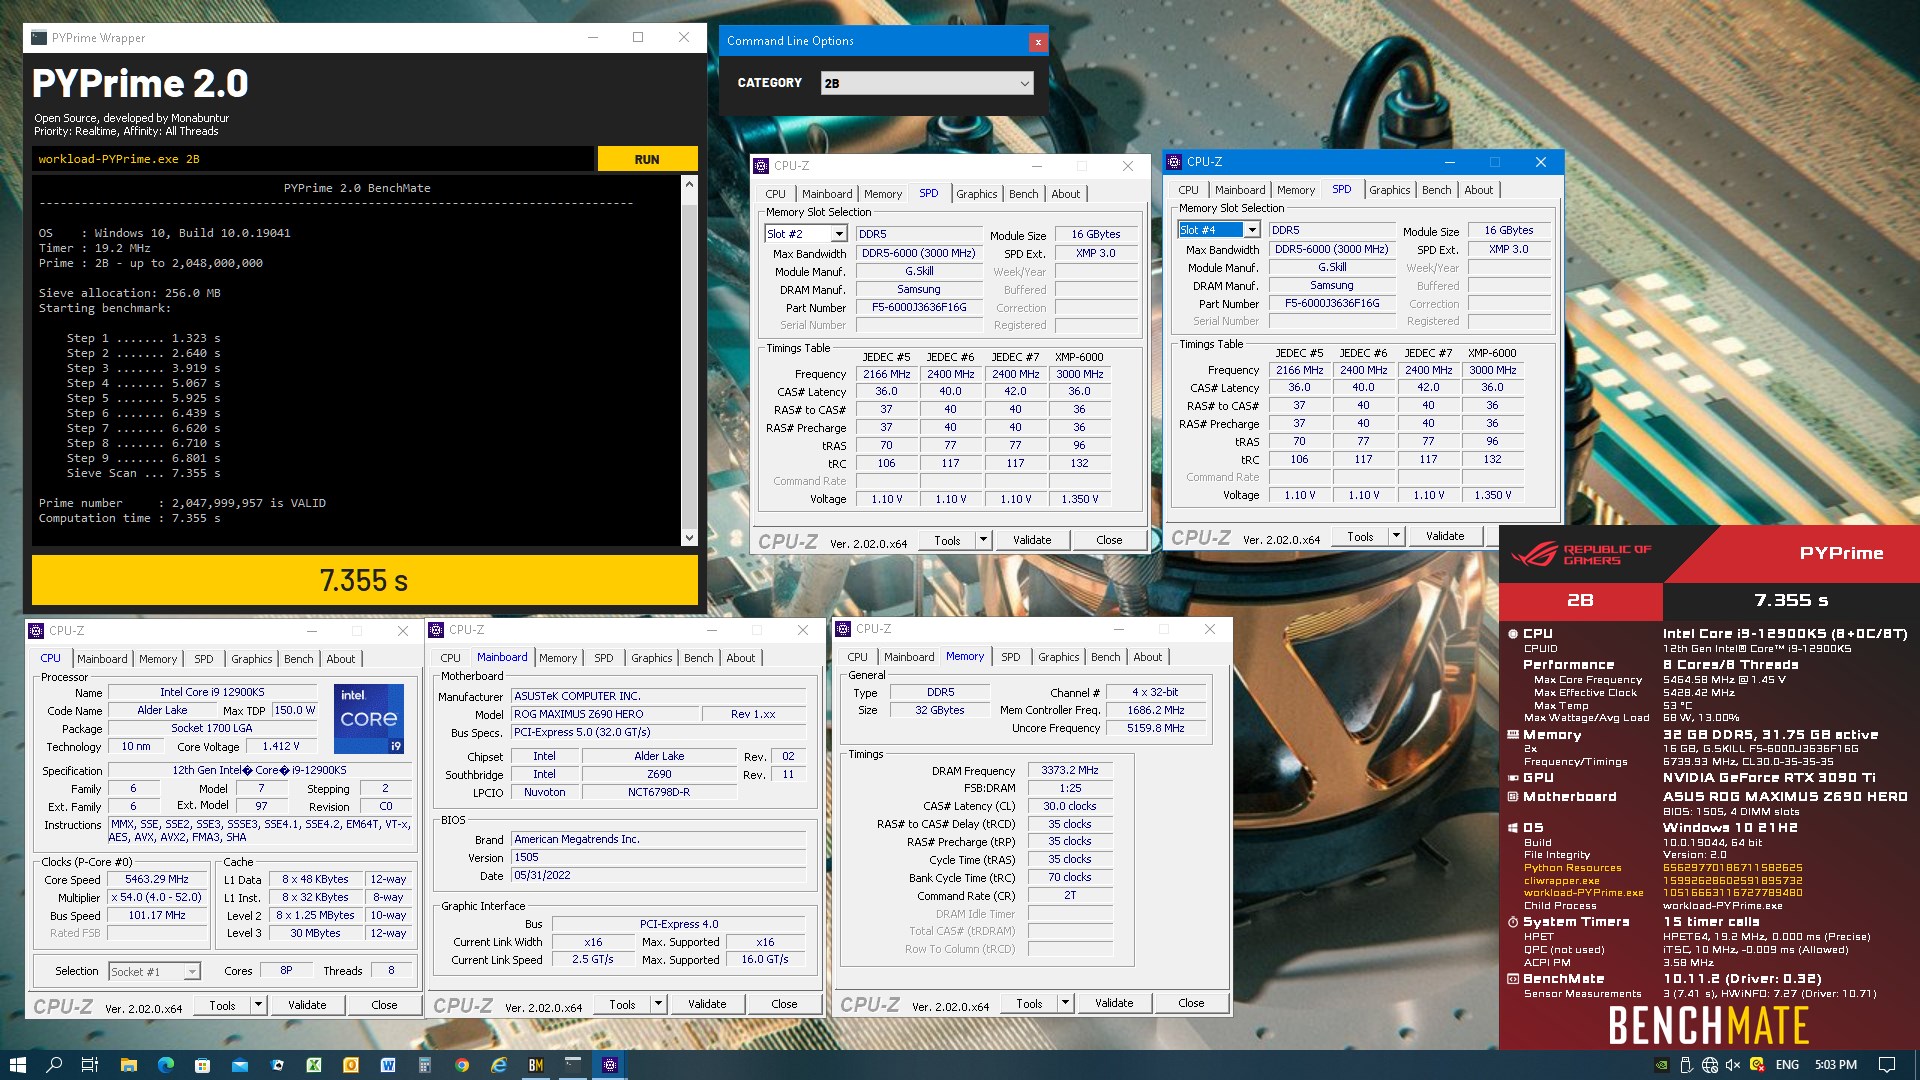1920x1080 pixels.
Task: Expand Tools arrow in CPU-Z processor window
Action: (258, 1005)
